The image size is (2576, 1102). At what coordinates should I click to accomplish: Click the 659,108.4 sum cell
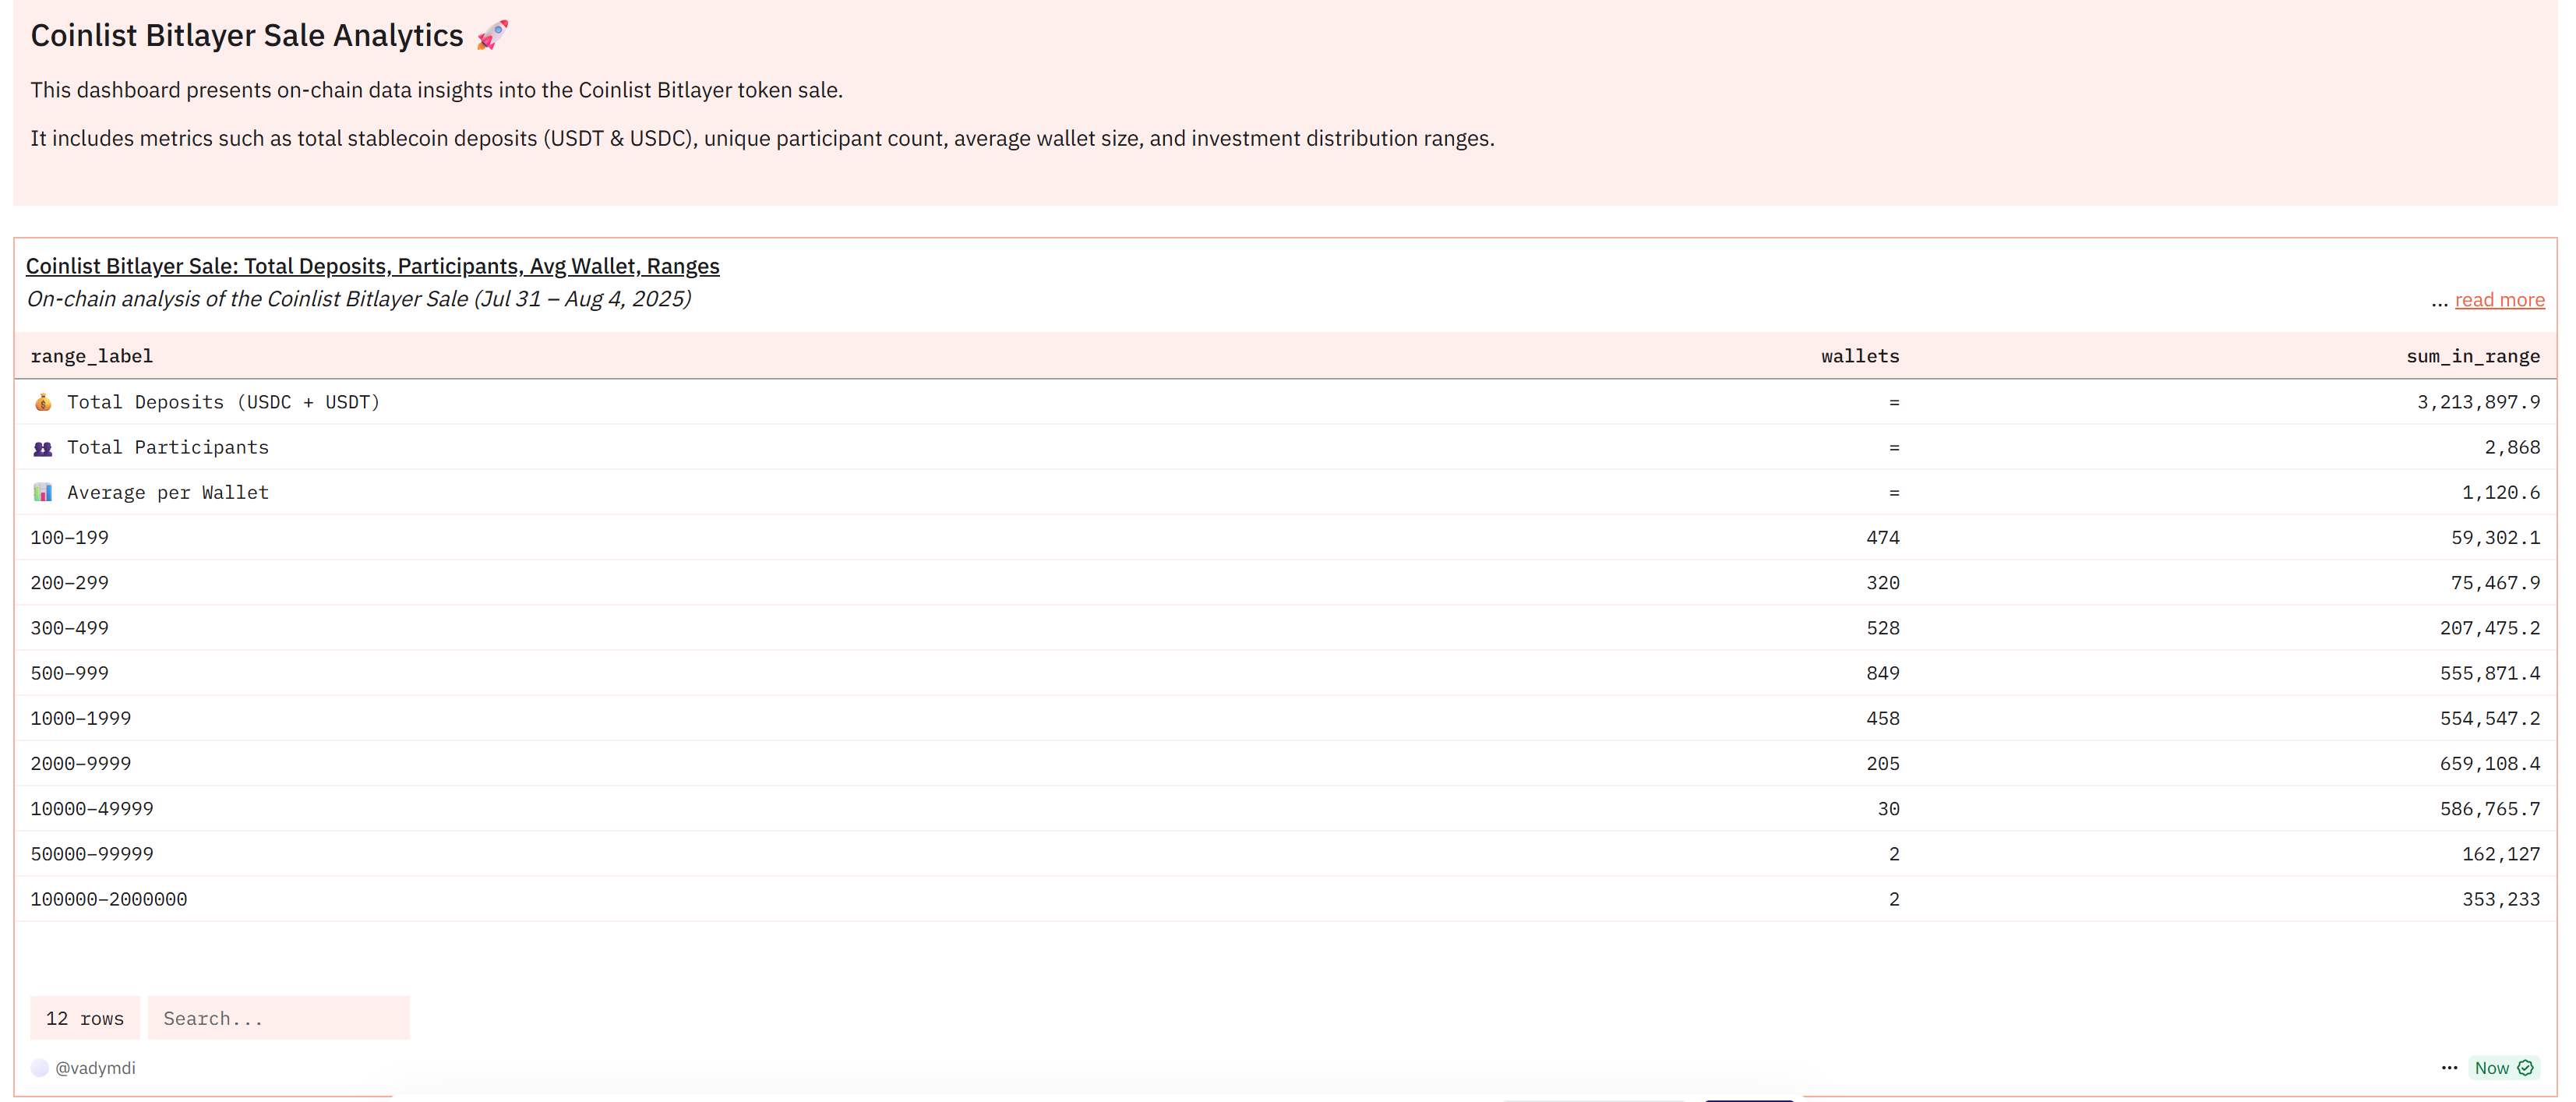coord(2490,763)
